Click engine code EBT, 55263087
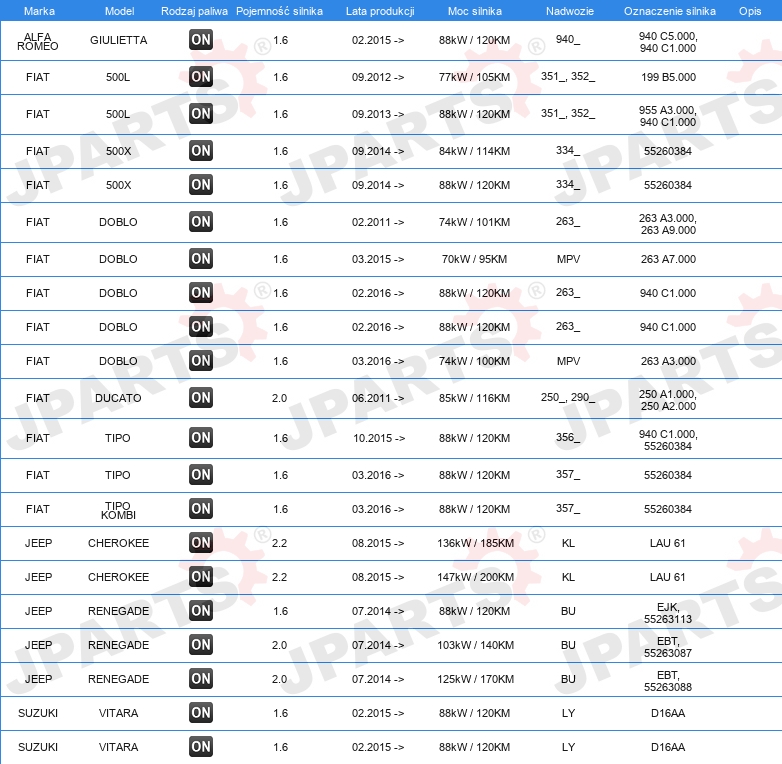Image resolution: width=782 pixels, height=764 pixels. (668, 647)
